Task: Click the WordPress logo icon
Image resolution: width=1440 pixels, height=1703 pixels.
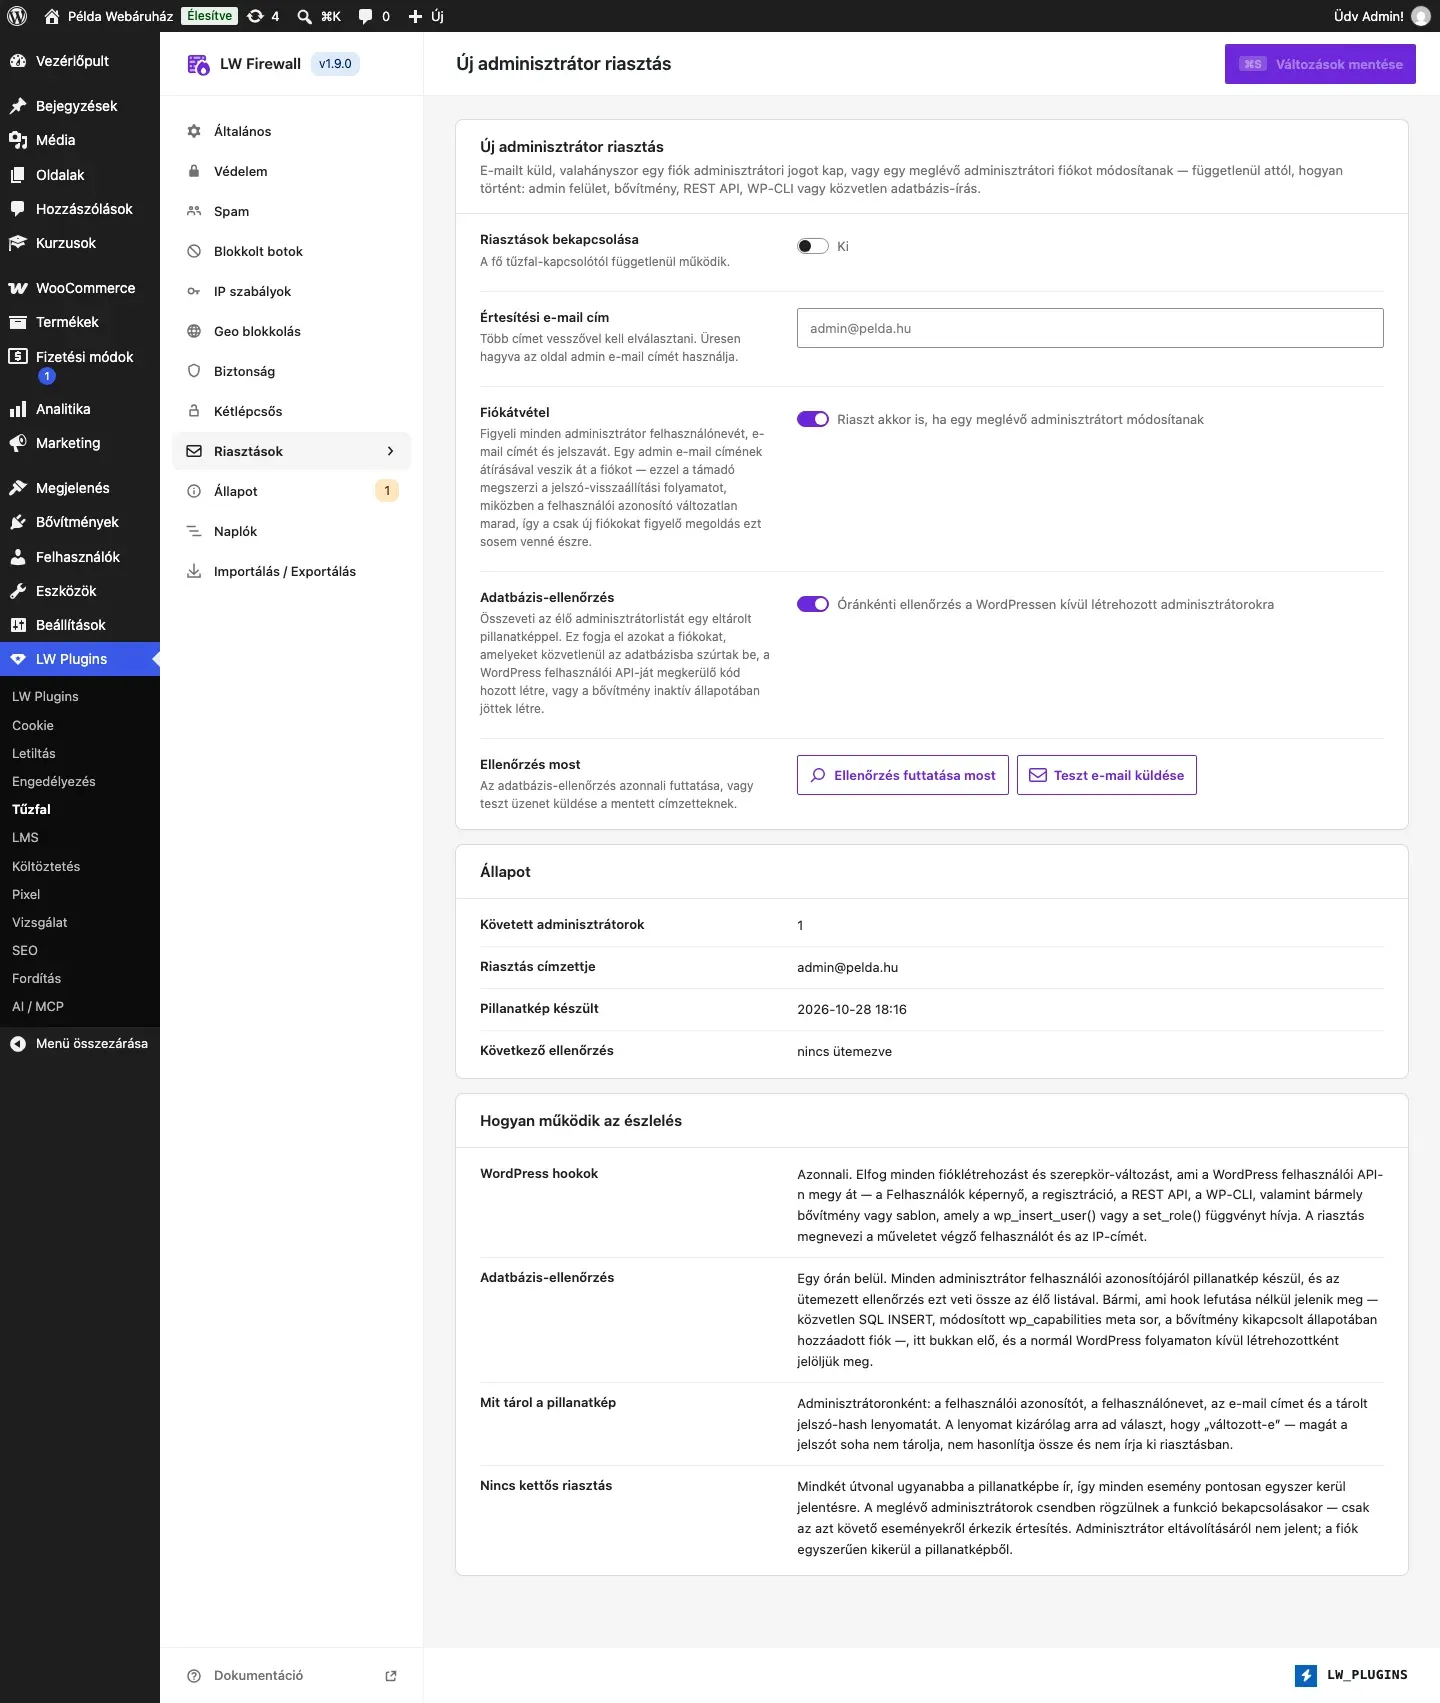Action: [x=17, y=16]
